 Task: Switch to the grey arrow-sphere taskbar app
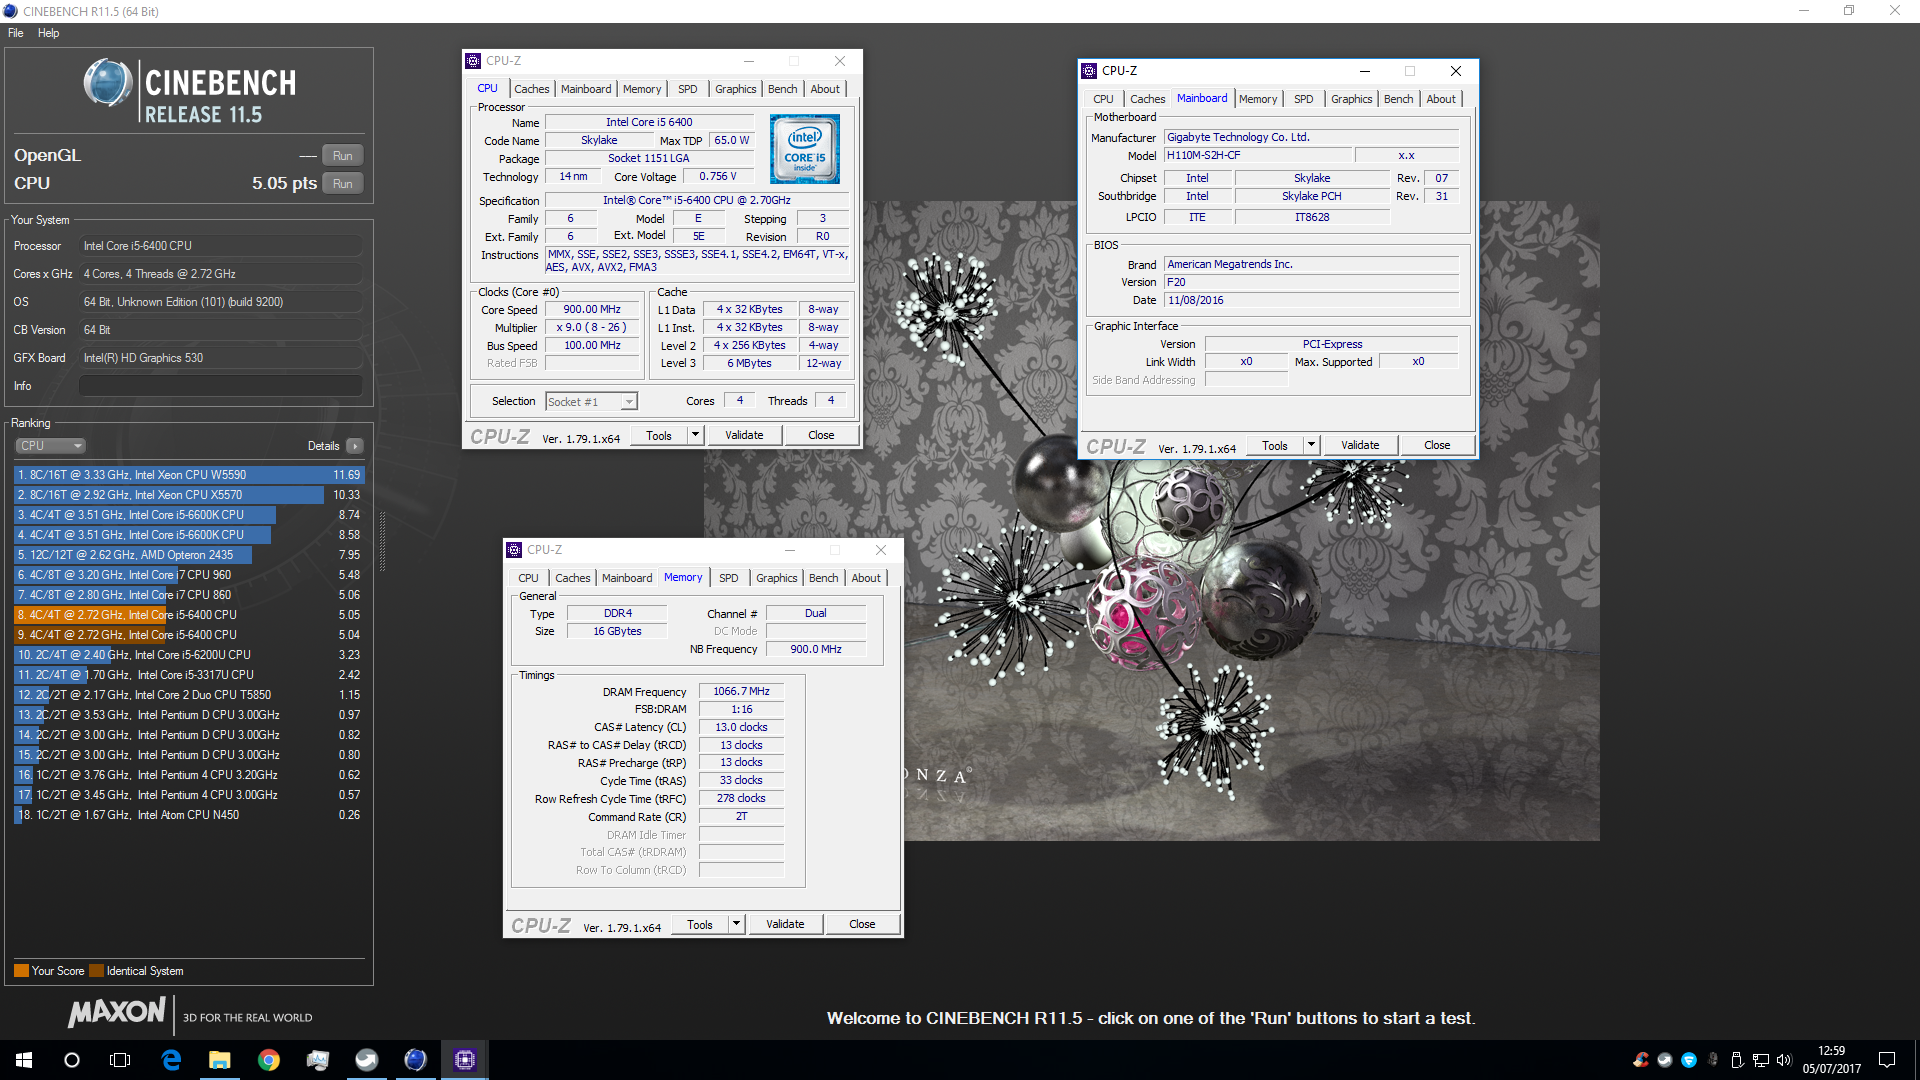click(x=367, y=1060)
